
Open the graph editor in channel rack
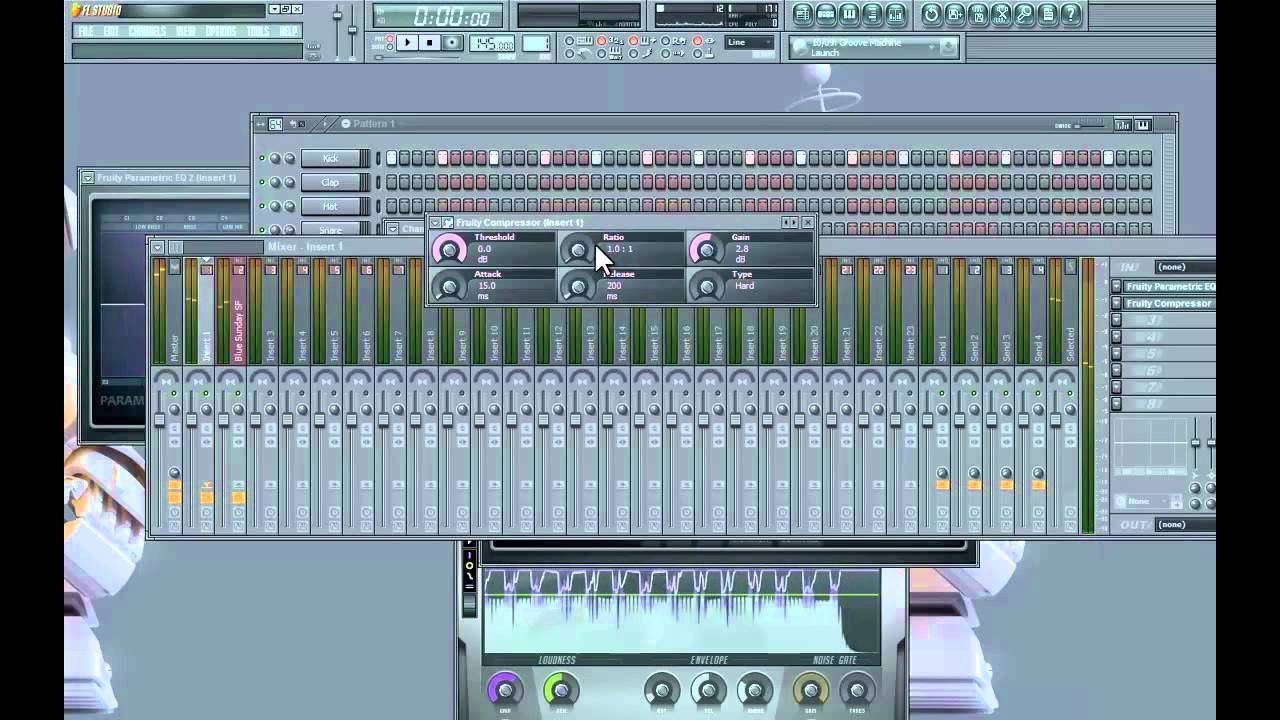coord(1123,125)
